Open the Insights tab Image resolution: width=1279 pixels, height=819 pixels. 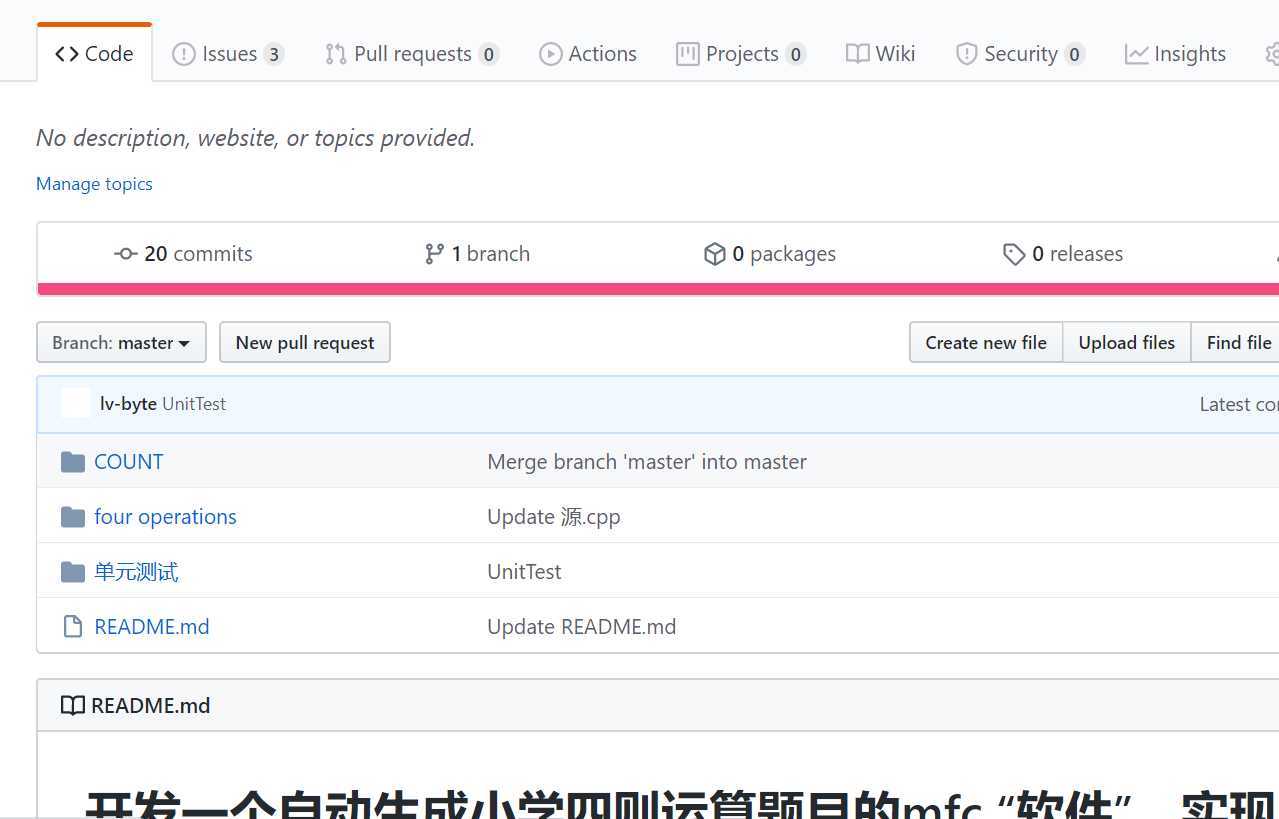point(1175,54)
